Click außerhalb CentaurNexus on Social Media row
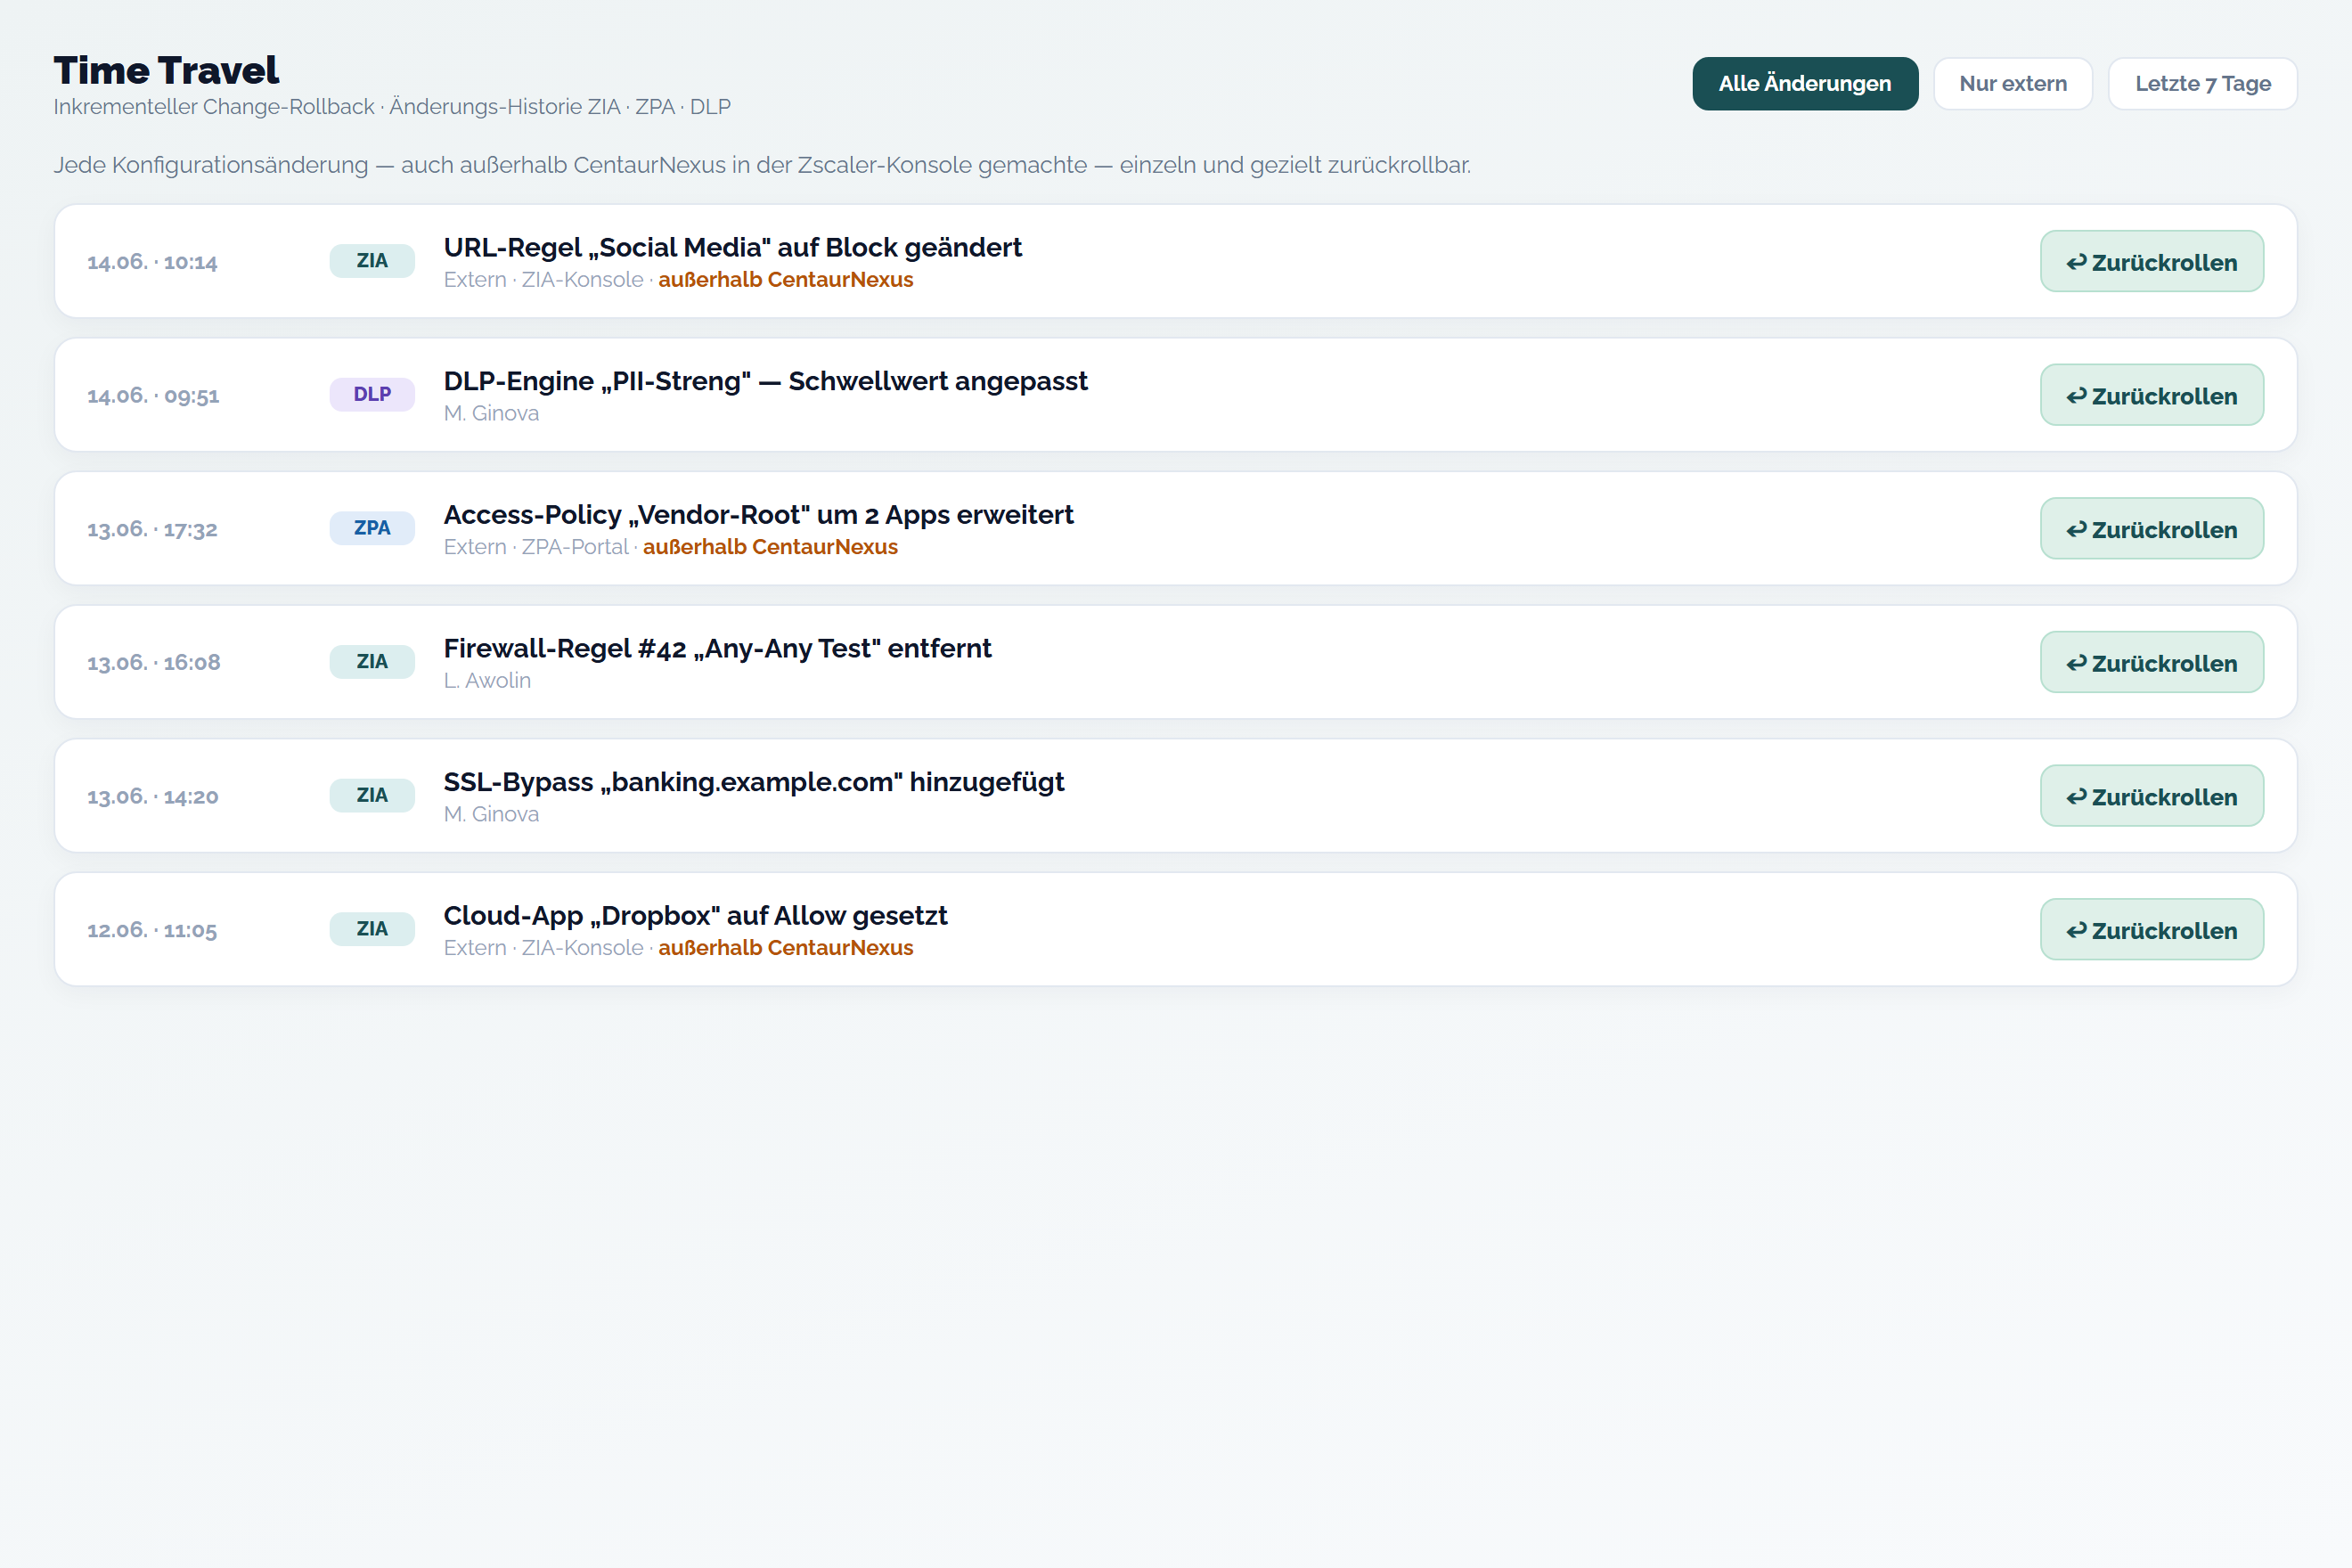The height and width of the screenshot is (1568, 2352). [786, 280]
